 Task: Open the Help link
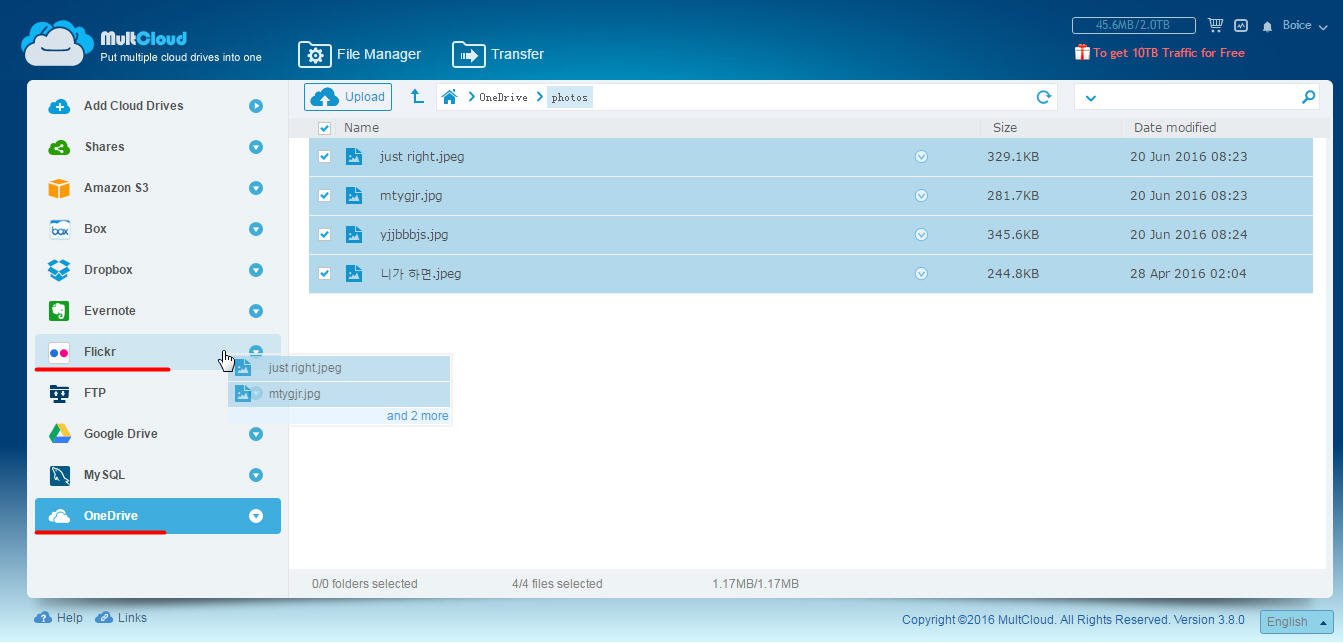pyautogui.click(x=70, y=618)
